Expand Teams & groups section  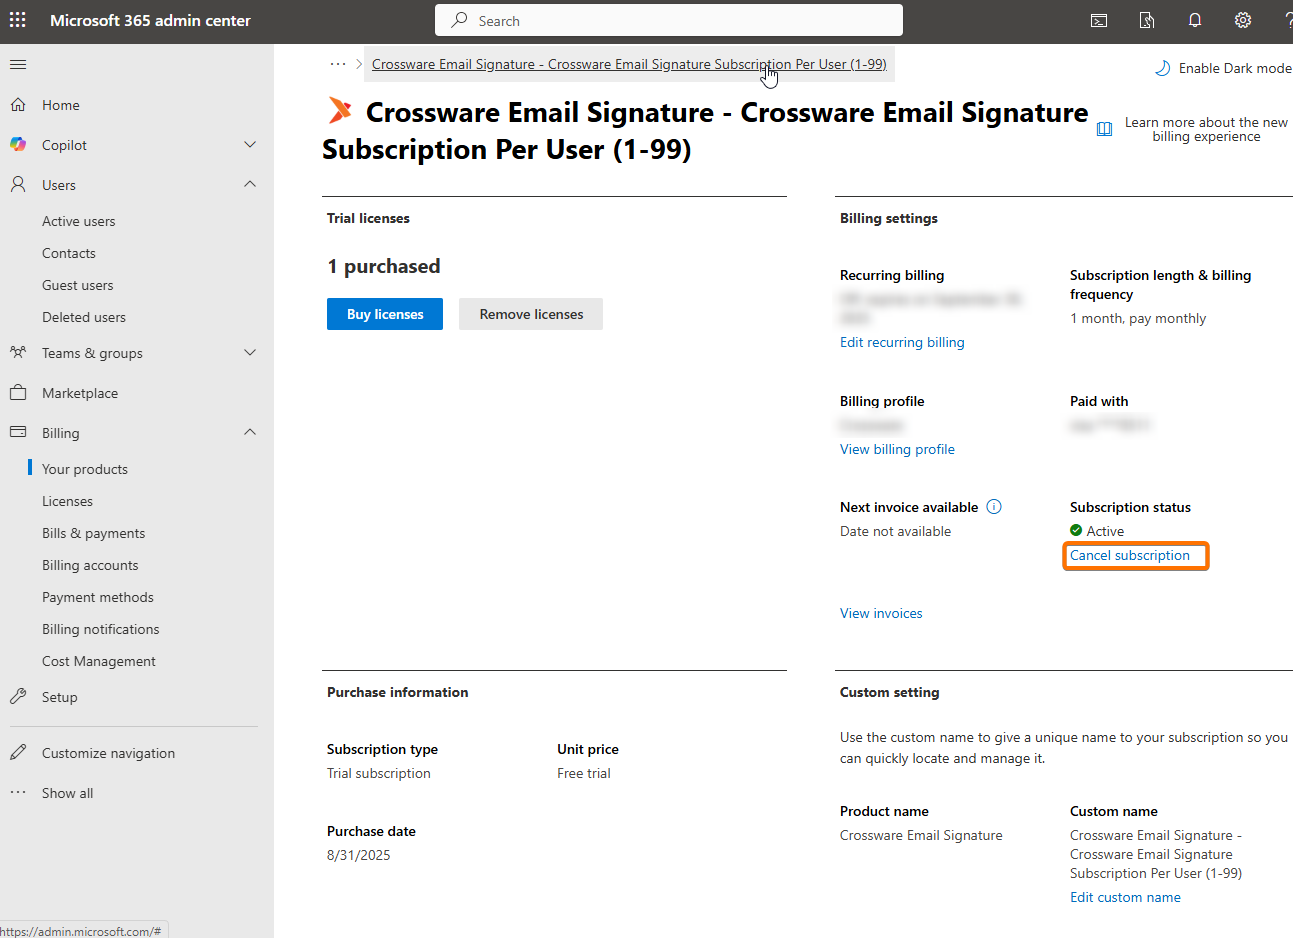point(250,353)
